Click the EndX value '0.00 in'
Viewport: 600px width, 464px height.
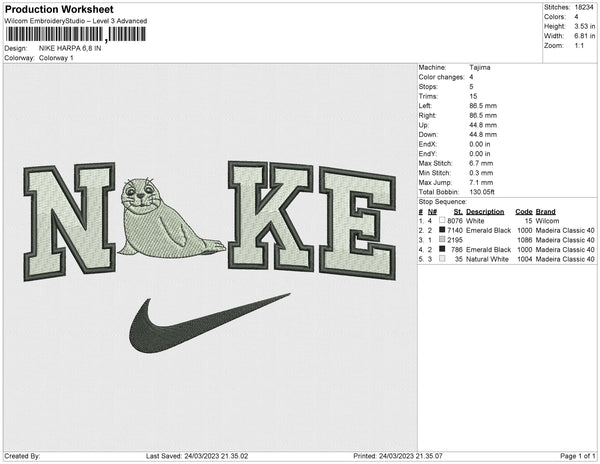[x=479, y=144]
